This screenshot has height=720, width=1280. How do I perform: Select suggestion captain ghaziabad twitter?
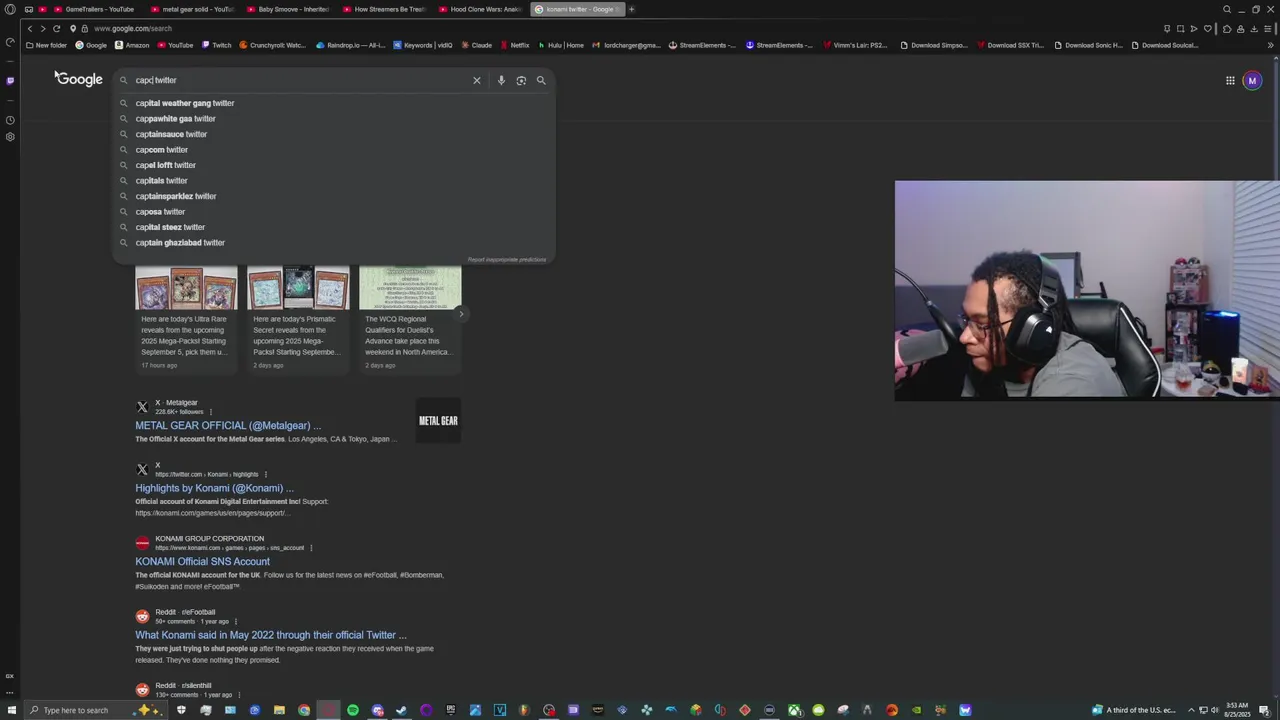pos(180,243)
